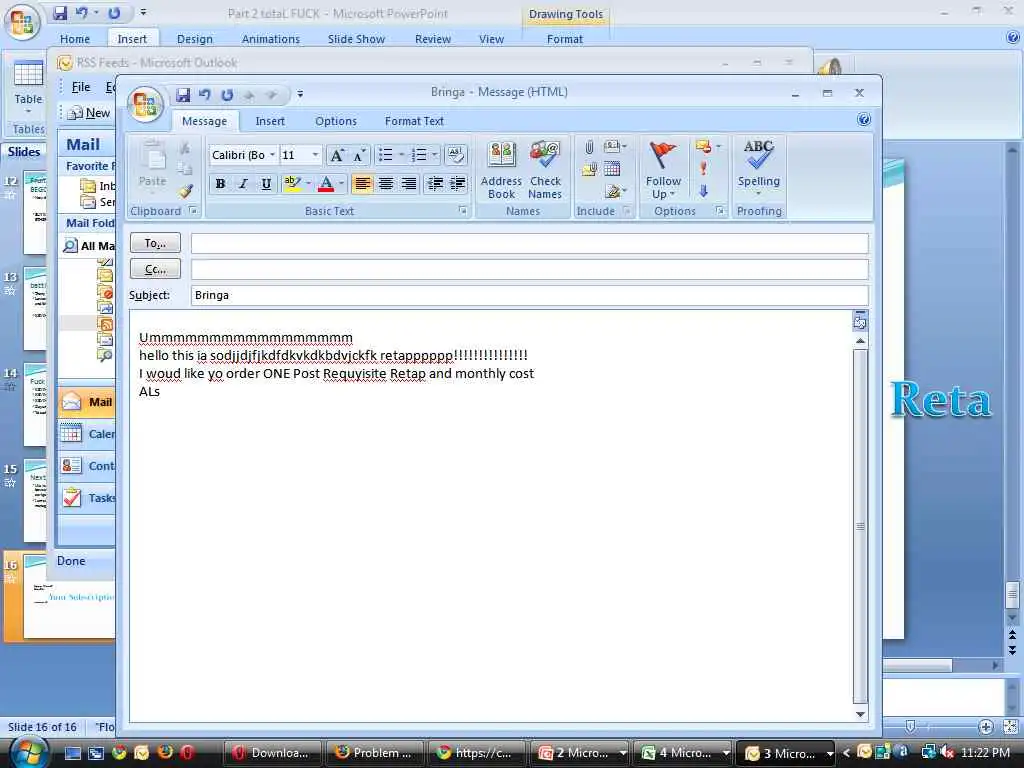The image size is (1024, 768).
Task: Expand the numbering style dropdown
Action: (434, 155)
